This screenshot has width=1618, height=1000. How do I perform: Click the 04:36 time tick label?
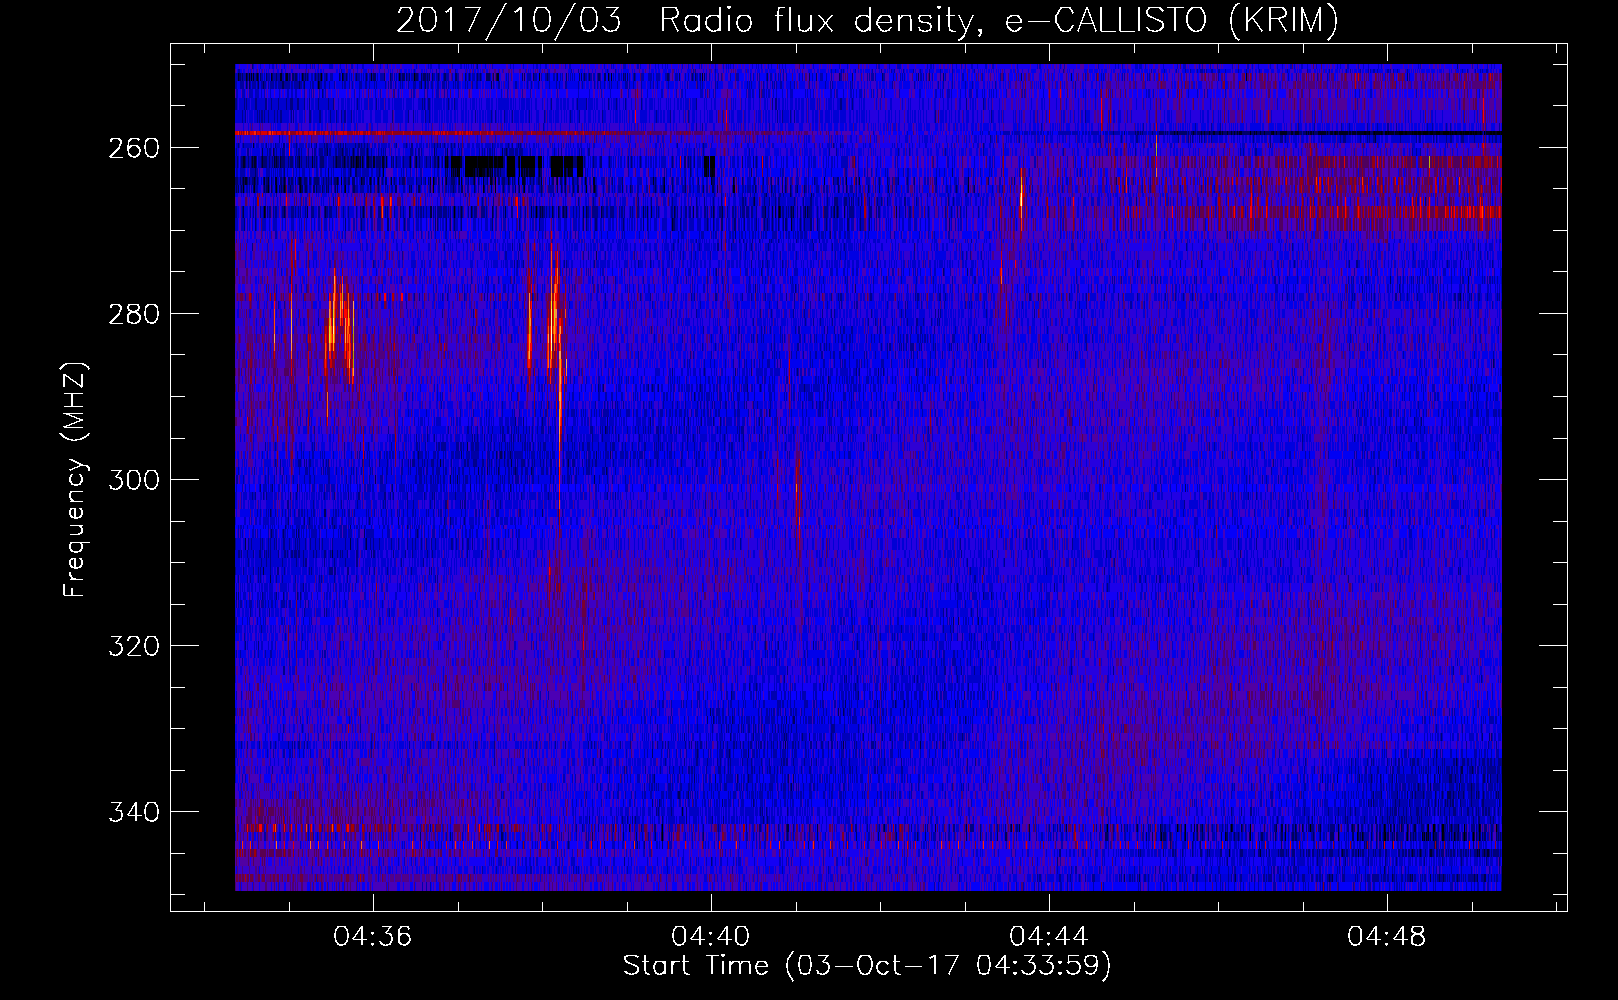click(x=373, y=937)
